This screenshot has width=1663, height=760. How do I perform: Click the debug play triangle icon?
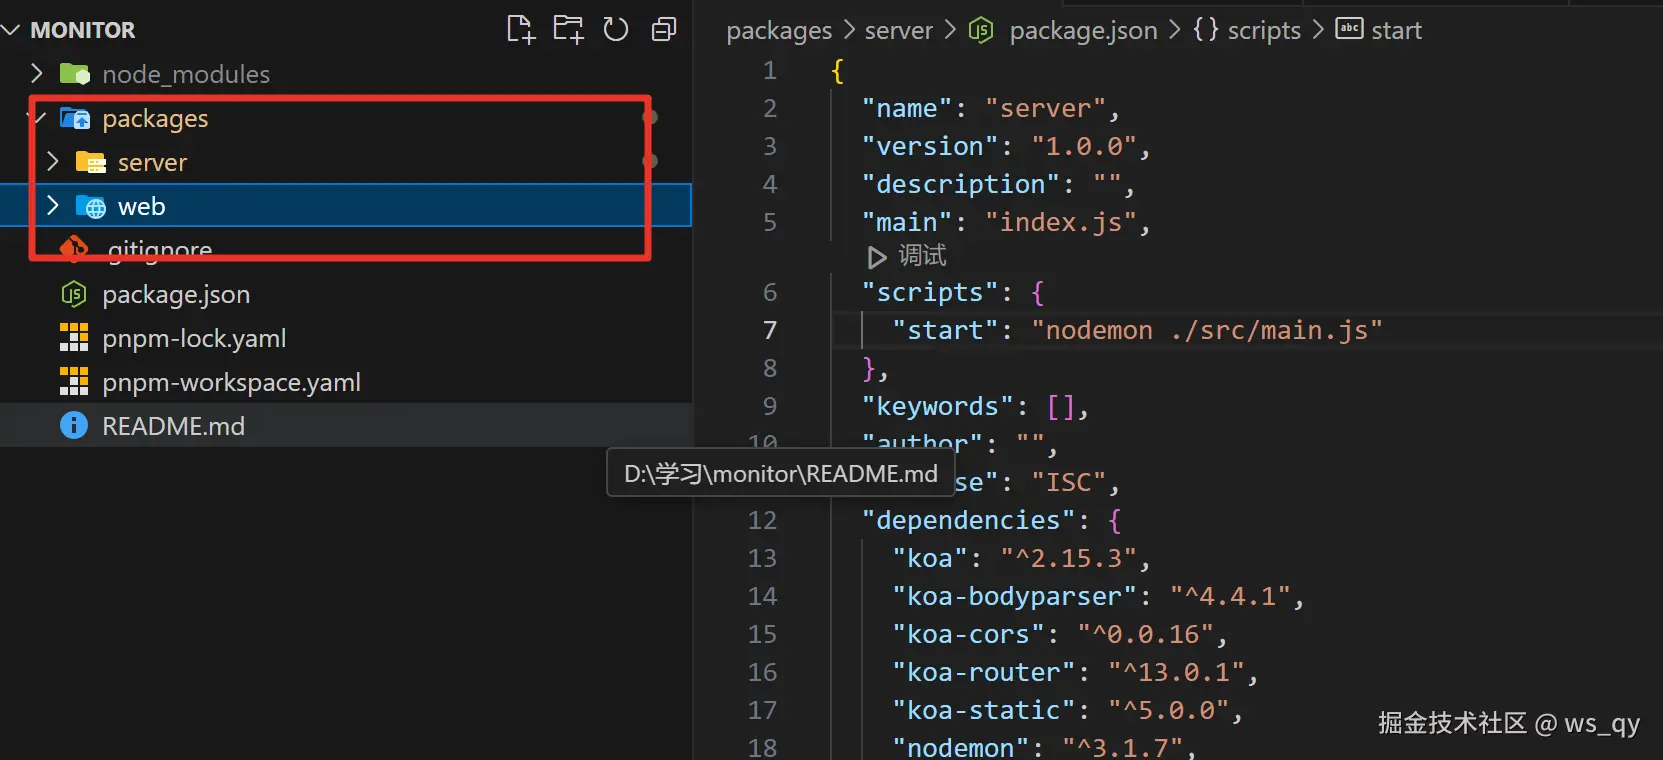(876, 257)
